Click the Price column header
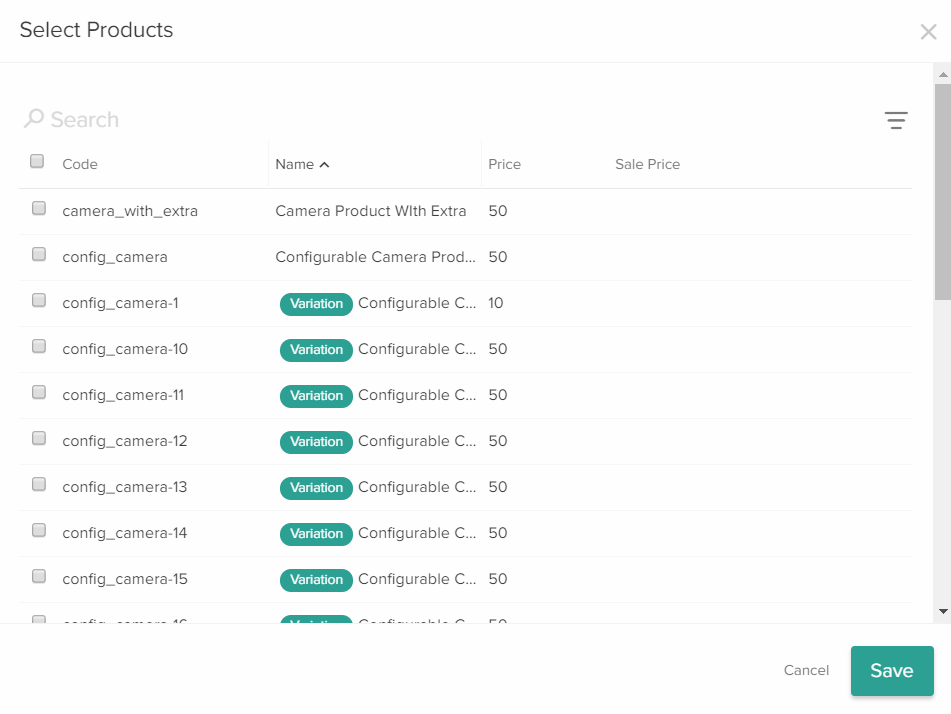 (504, 164)
